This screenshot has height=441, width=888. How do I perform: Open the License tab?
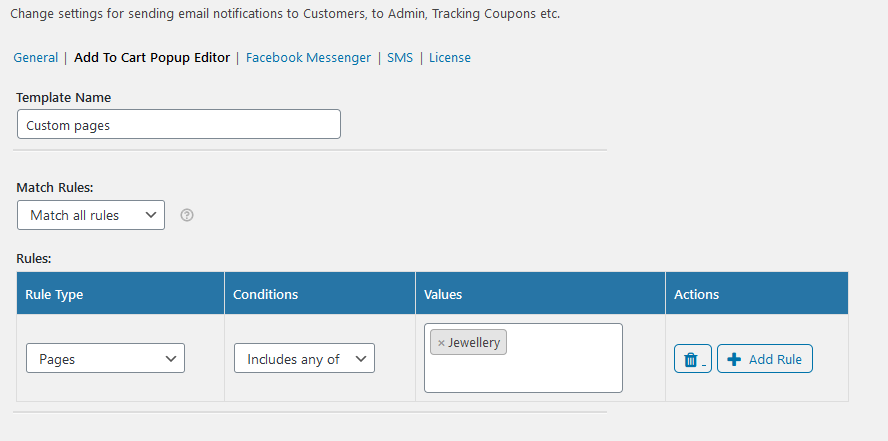click(450, 58)
